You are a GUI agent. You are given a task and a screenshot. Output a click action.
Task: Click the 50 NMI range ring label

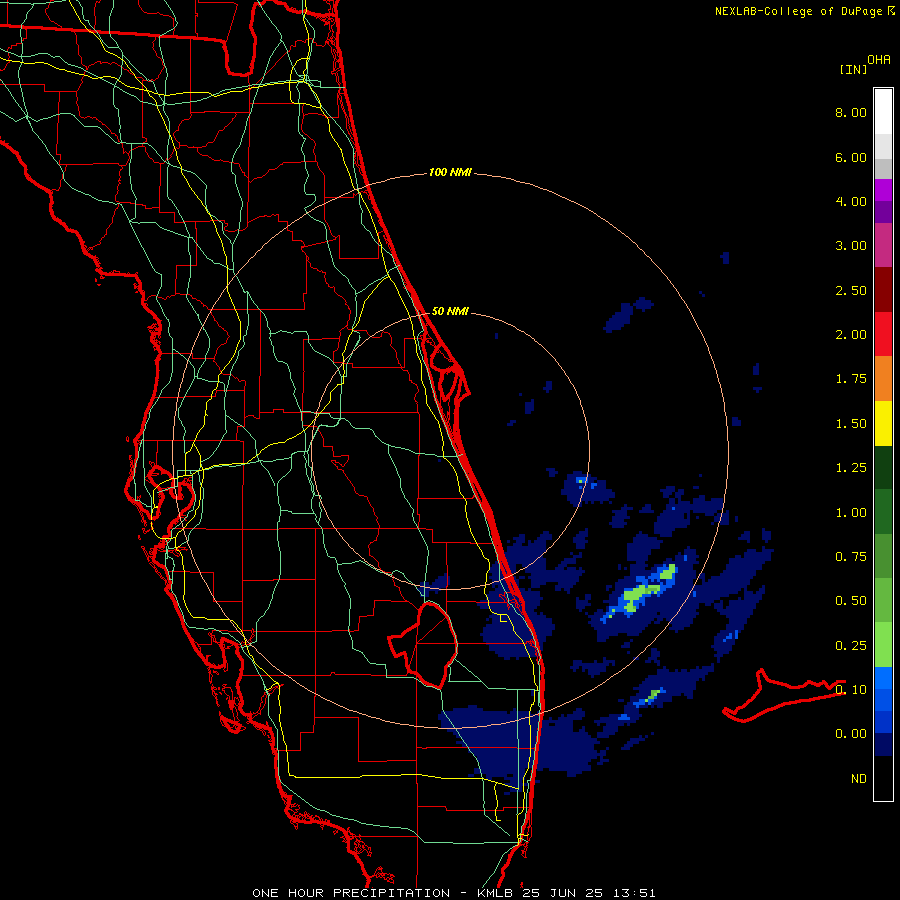(450, 311)
